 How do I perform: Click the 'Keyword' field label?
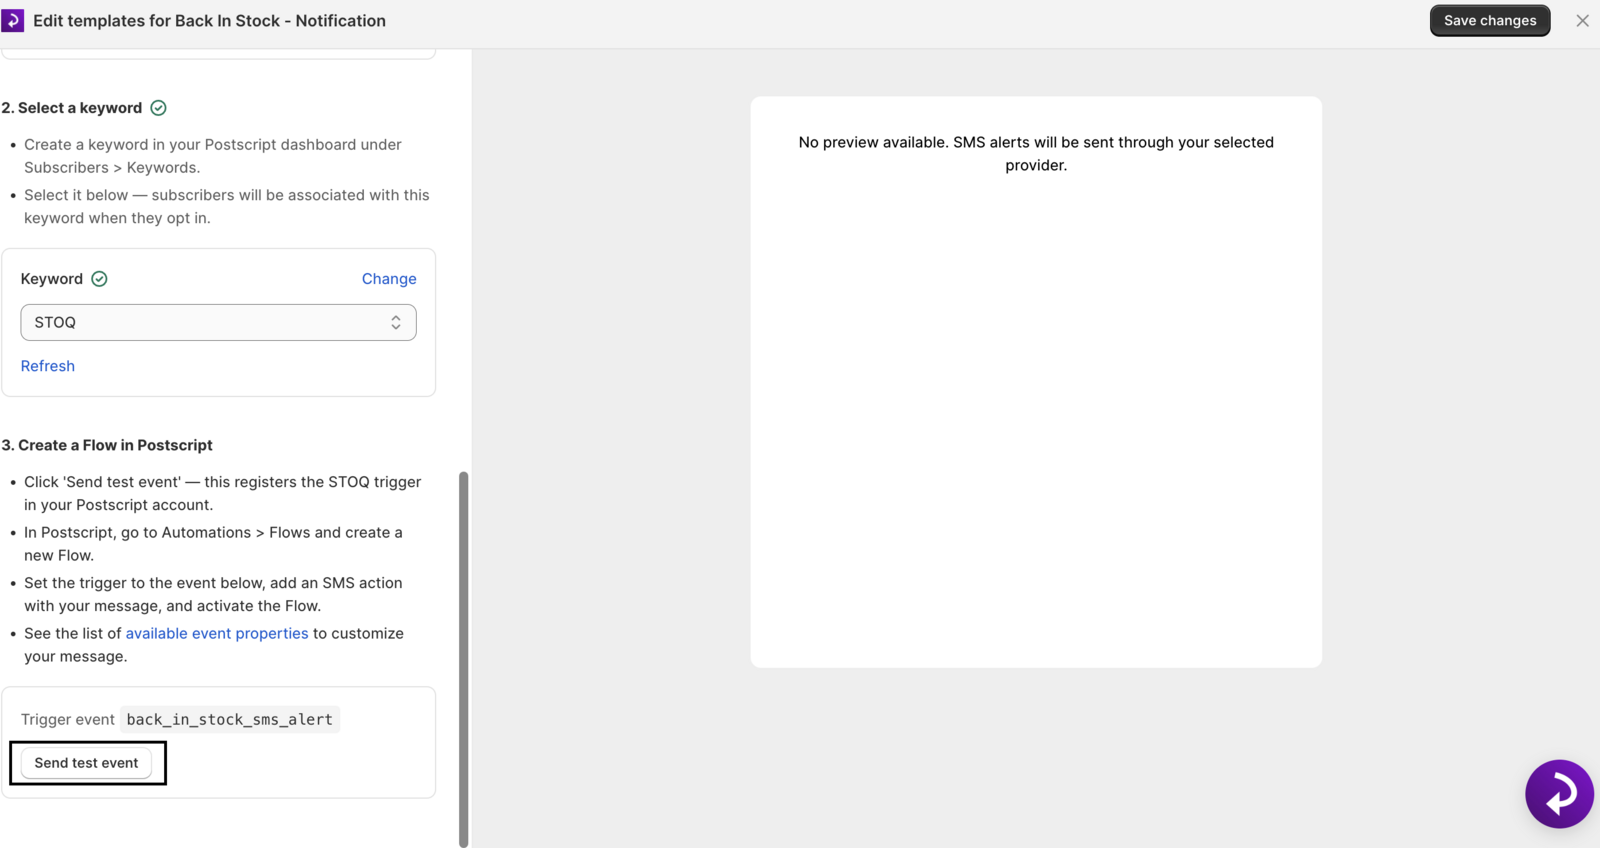(52, 279)
